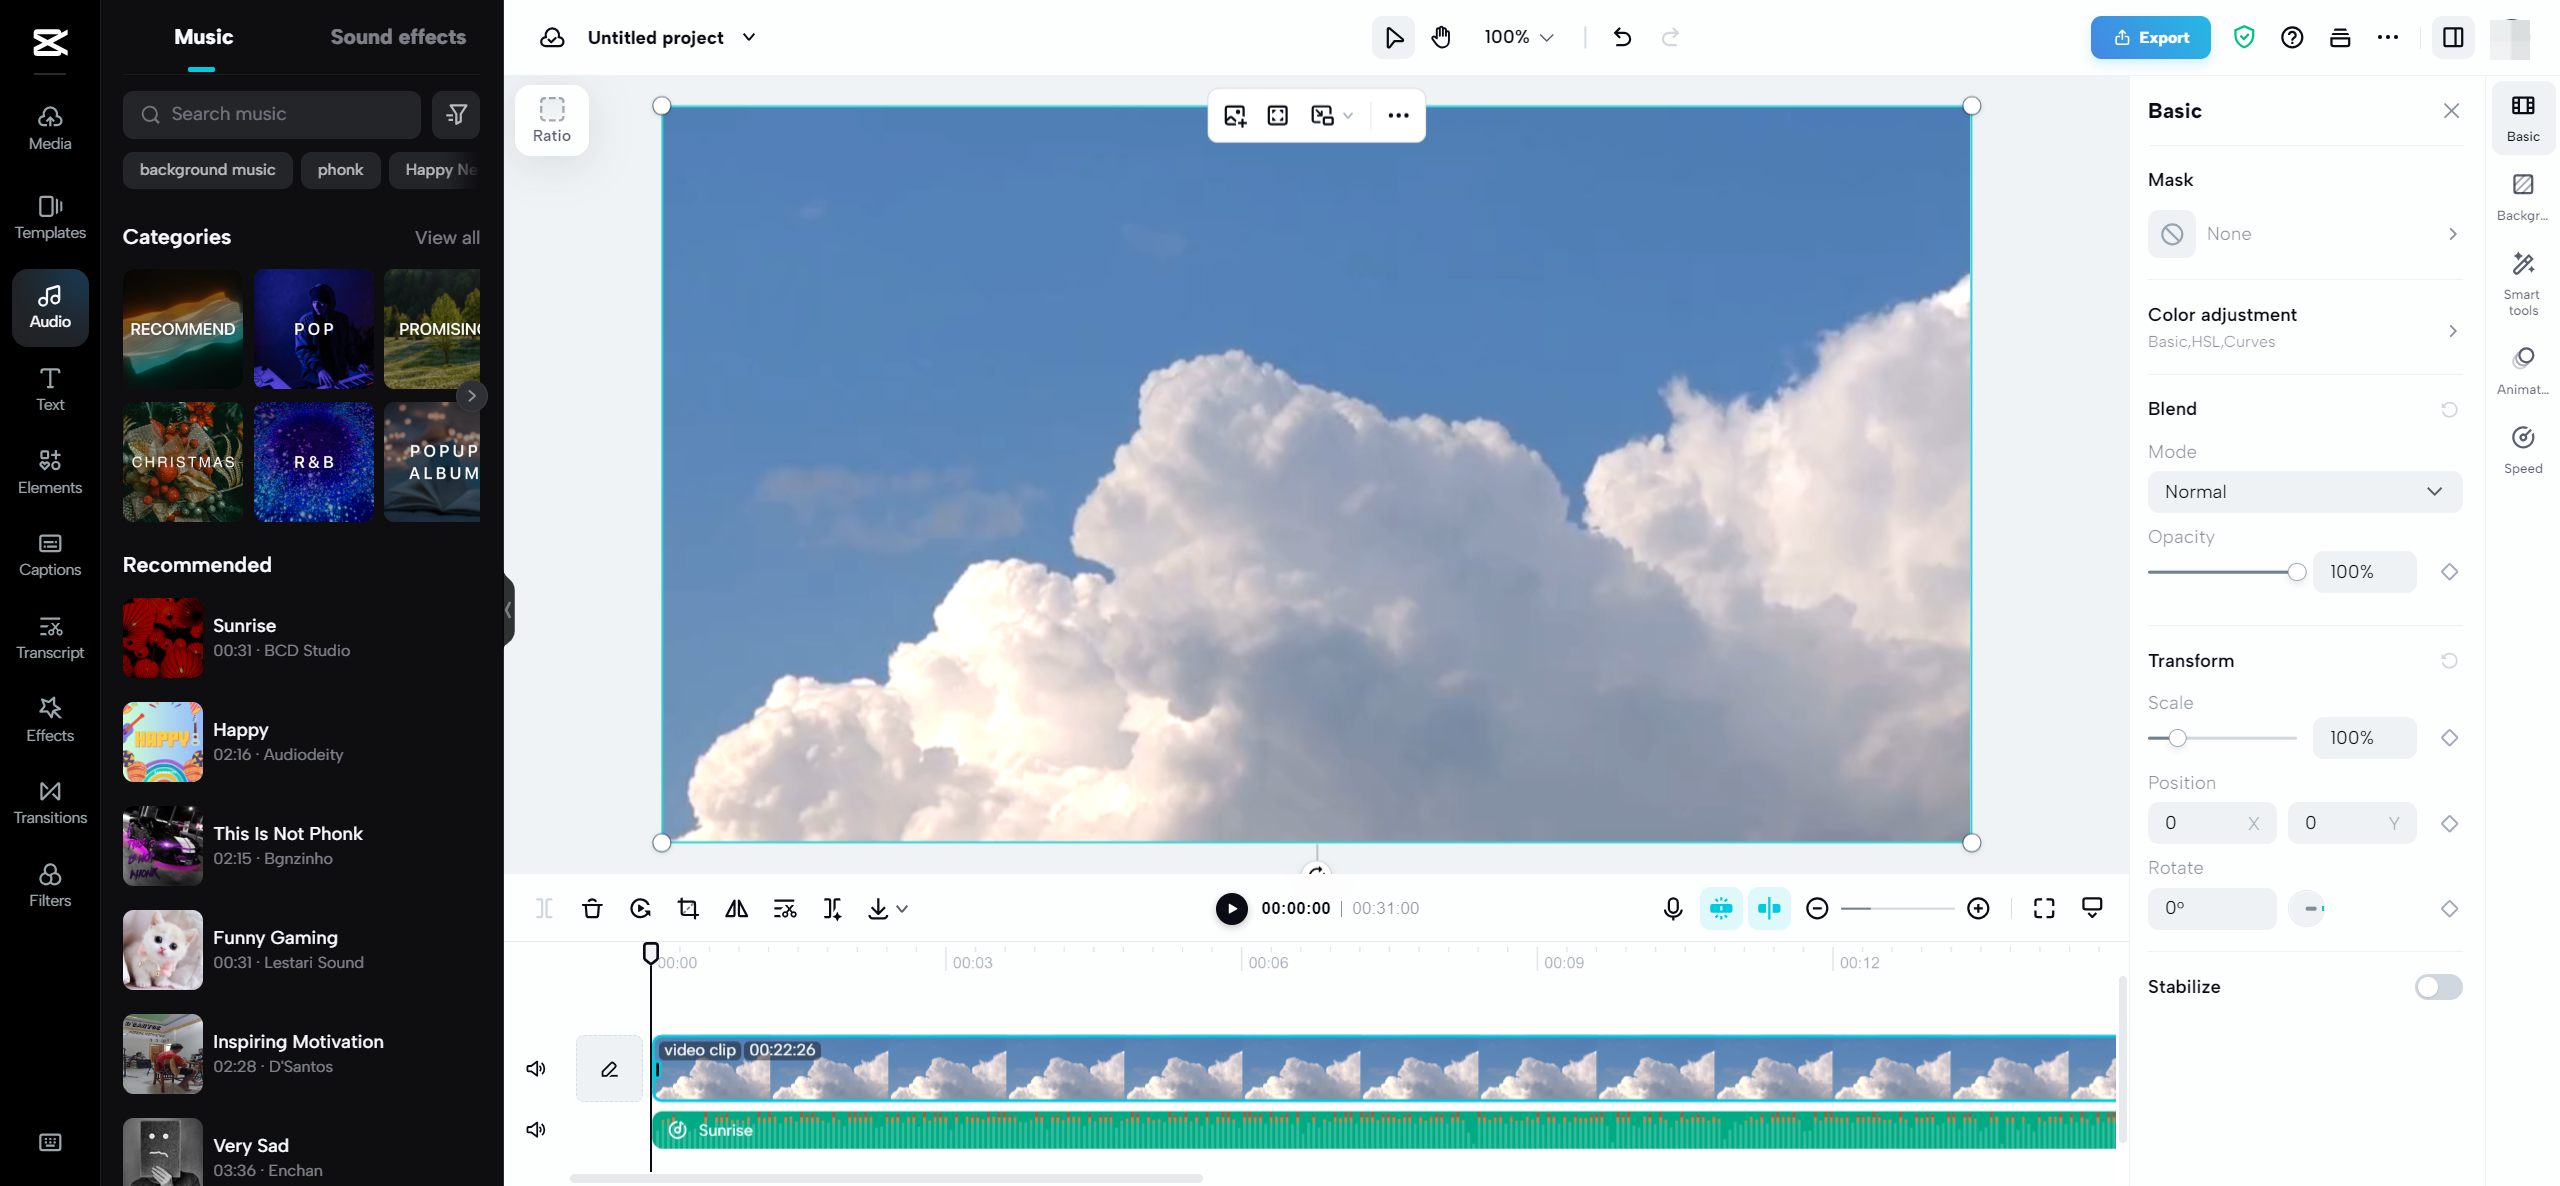Mute the Sunrise audio track
Image resolution: width=2560 pixels, height=1186 pixels.
pos(536,1130)
